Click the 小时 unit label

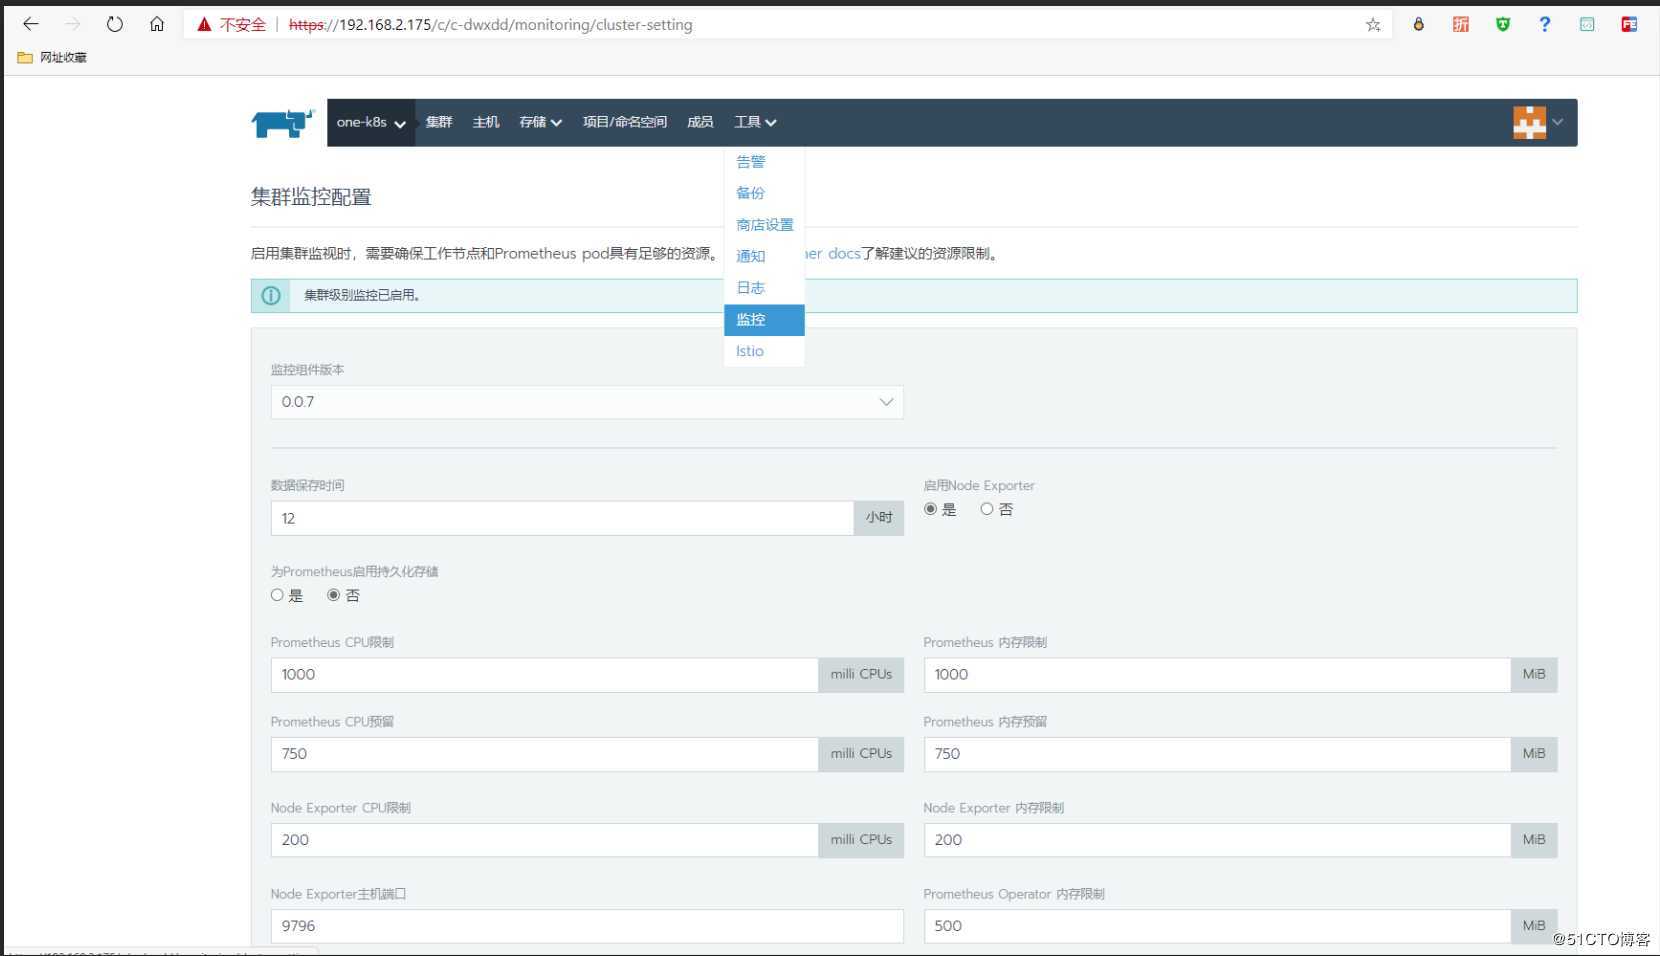click(x=879, y=518)
